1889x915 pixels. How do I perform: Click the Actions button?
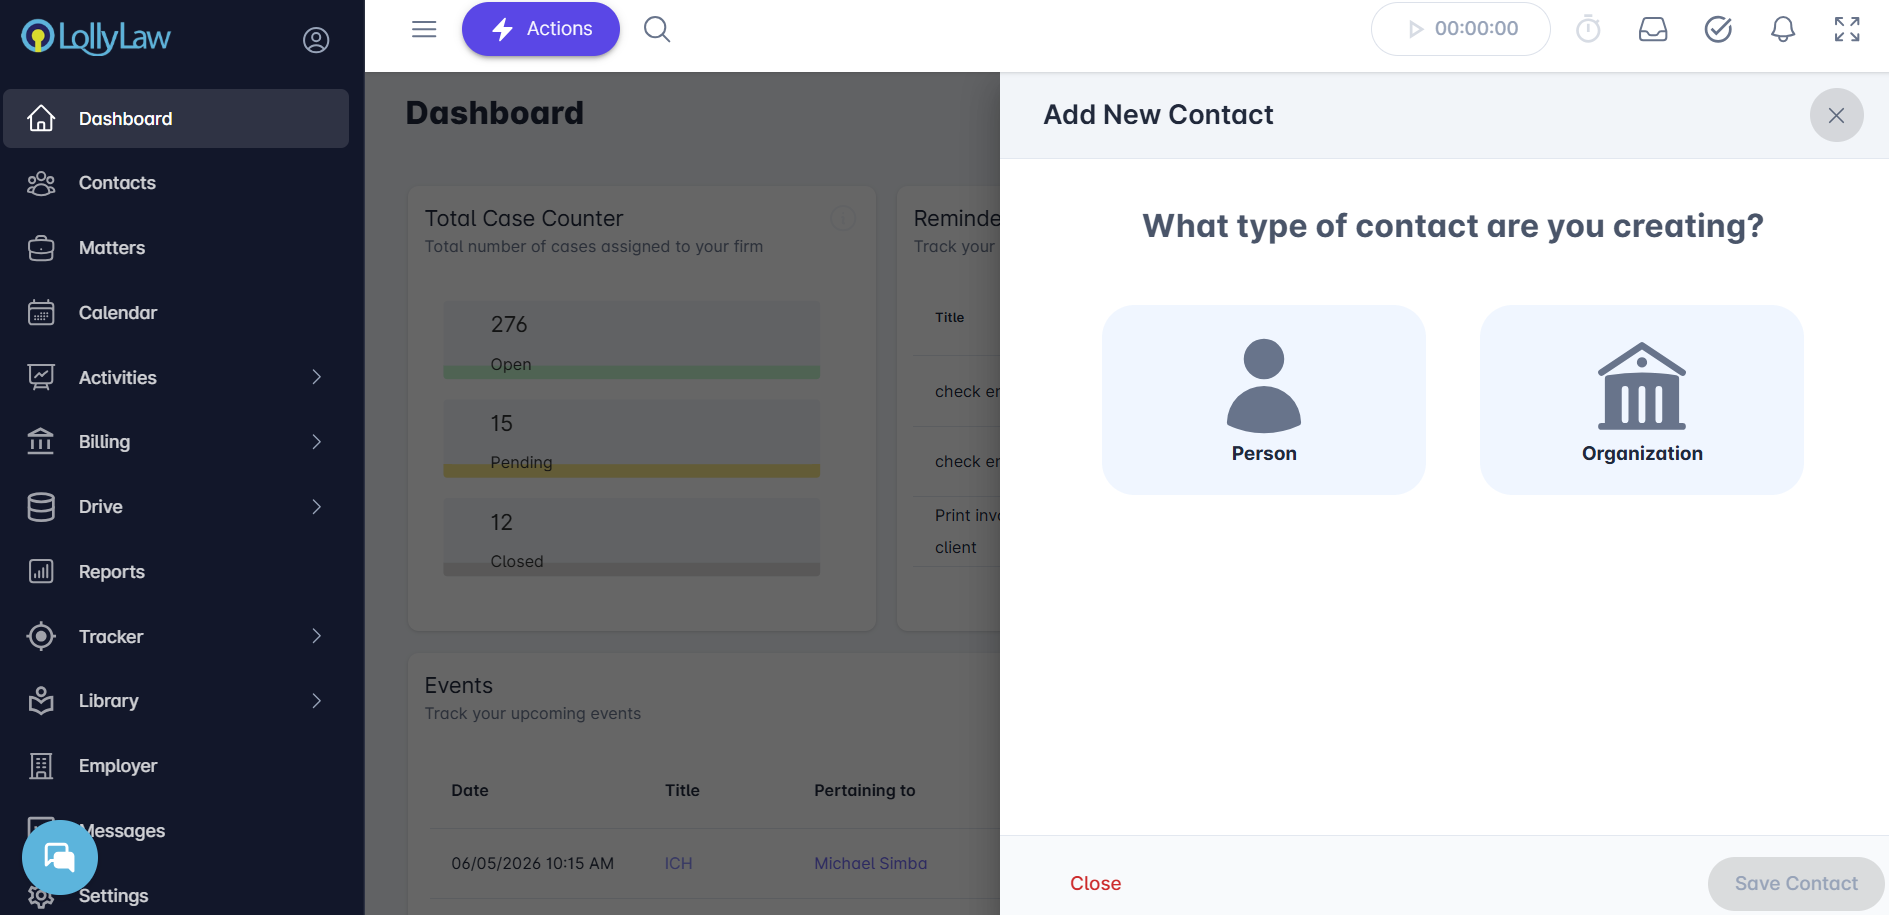541,29
